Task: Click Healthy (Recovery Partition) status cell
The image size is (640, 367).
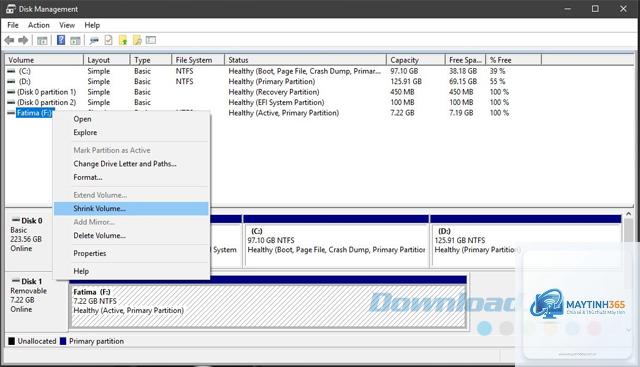Action: point(274,92)
